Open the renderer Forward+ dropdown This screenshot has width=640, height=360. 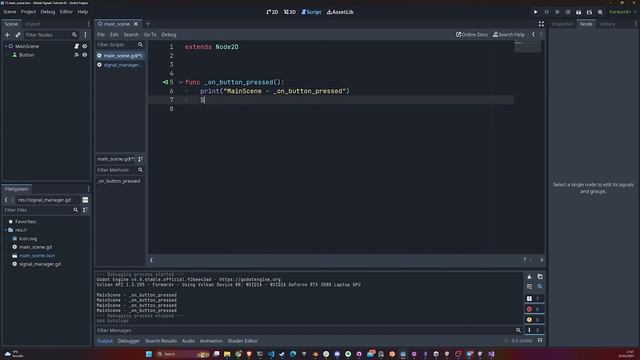point(622,12)
